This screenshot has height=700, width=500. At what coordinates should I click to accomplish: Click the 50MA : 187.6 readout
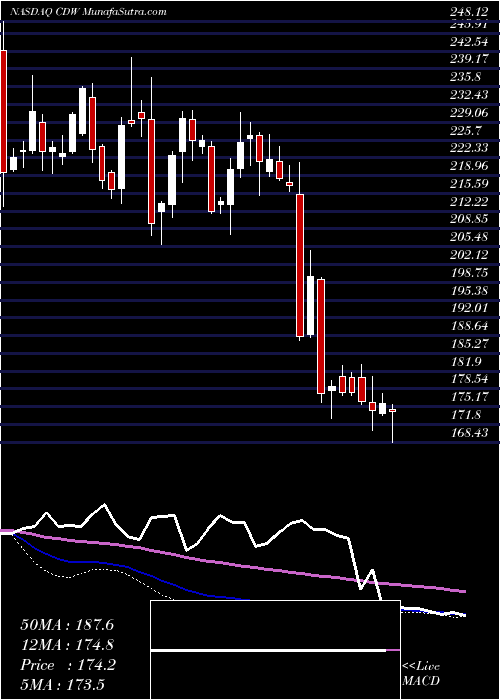(67, 625)
